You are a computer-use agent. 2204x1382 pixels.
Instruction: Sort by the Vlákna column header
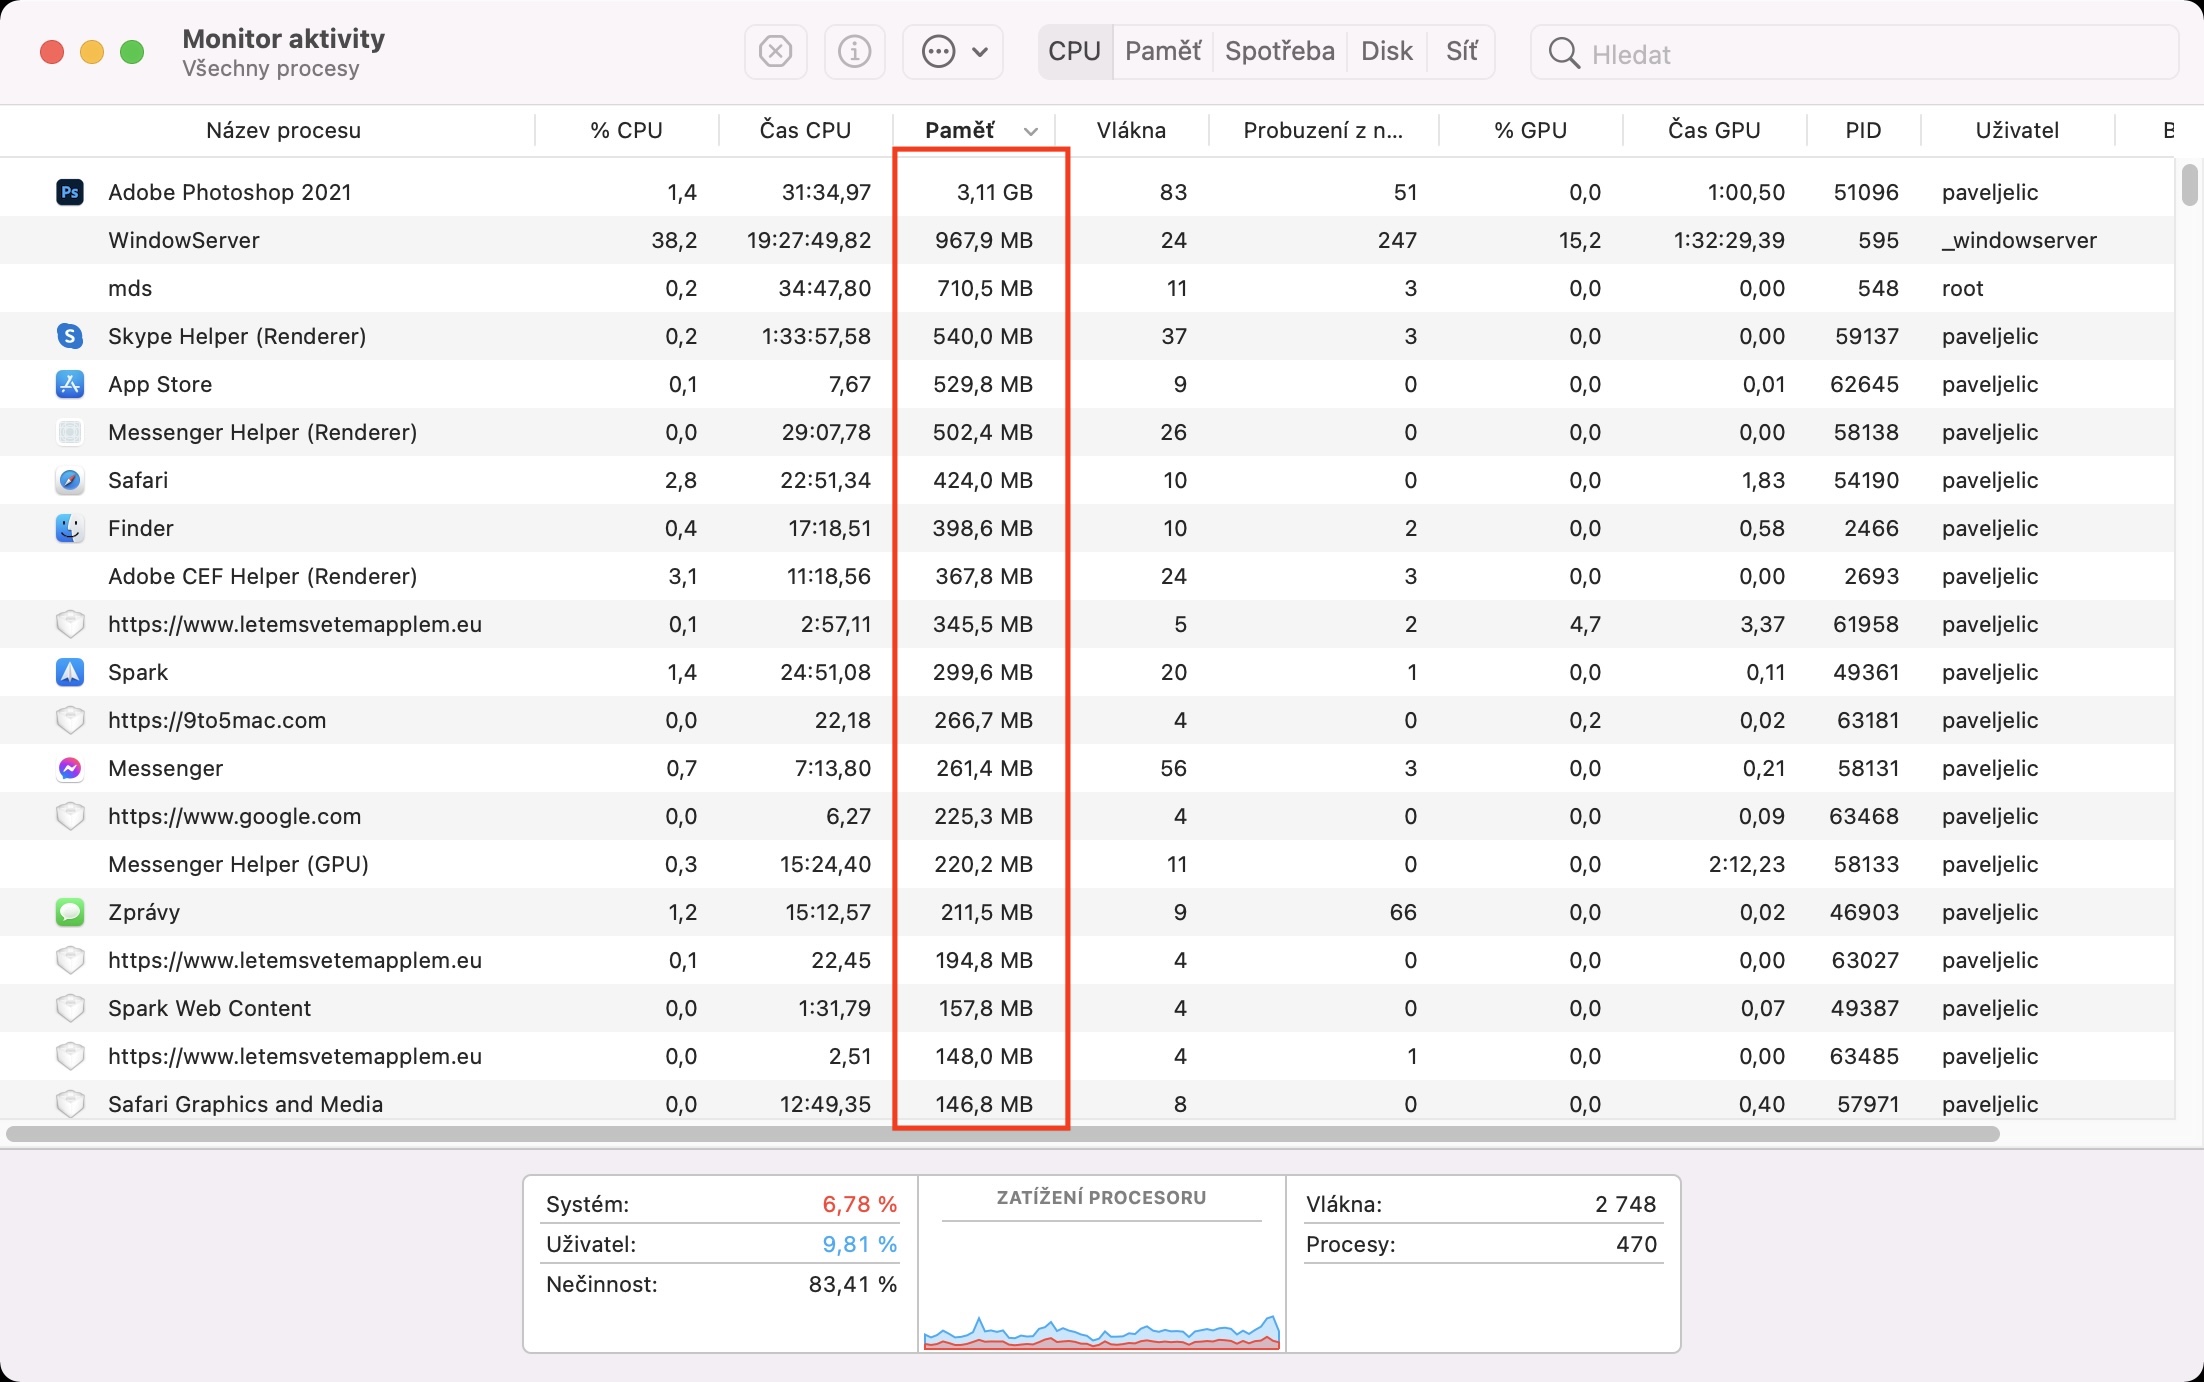click(1130, 131)
